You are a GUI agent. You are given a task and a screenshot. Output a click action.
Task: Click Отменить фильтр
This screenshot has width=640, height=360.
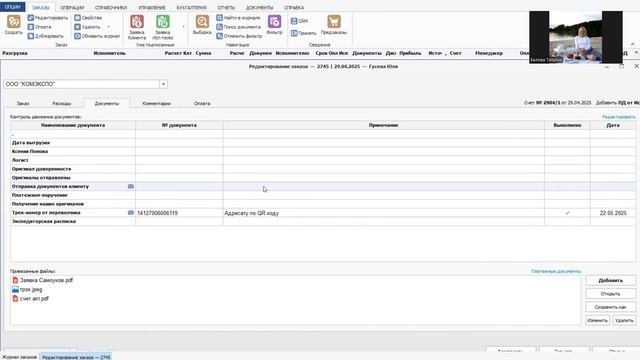[239, 36]
